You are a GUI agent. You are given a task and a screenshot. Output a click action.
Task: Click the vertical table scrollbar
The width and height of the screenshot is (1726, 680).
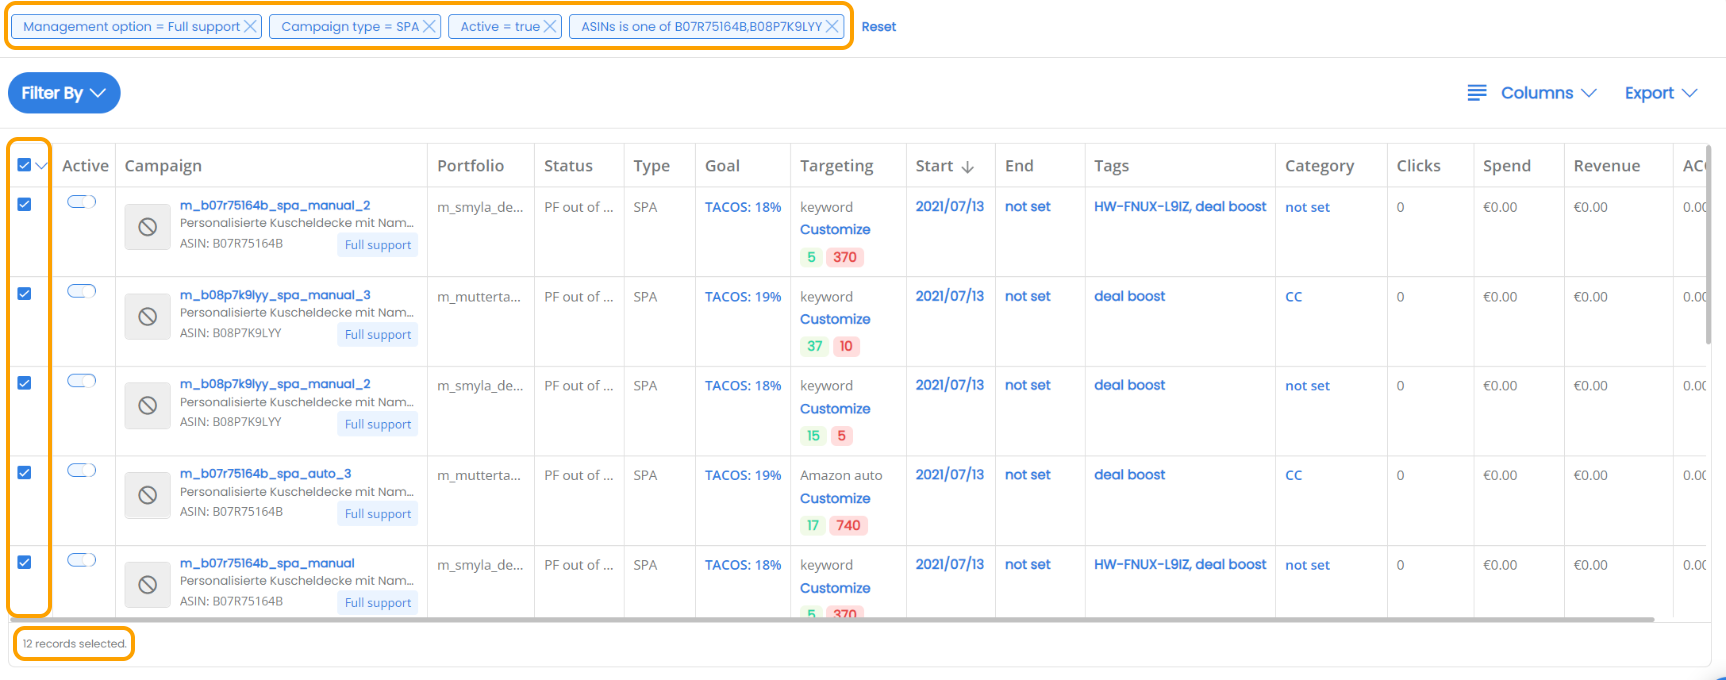(x=1708, y=245)
